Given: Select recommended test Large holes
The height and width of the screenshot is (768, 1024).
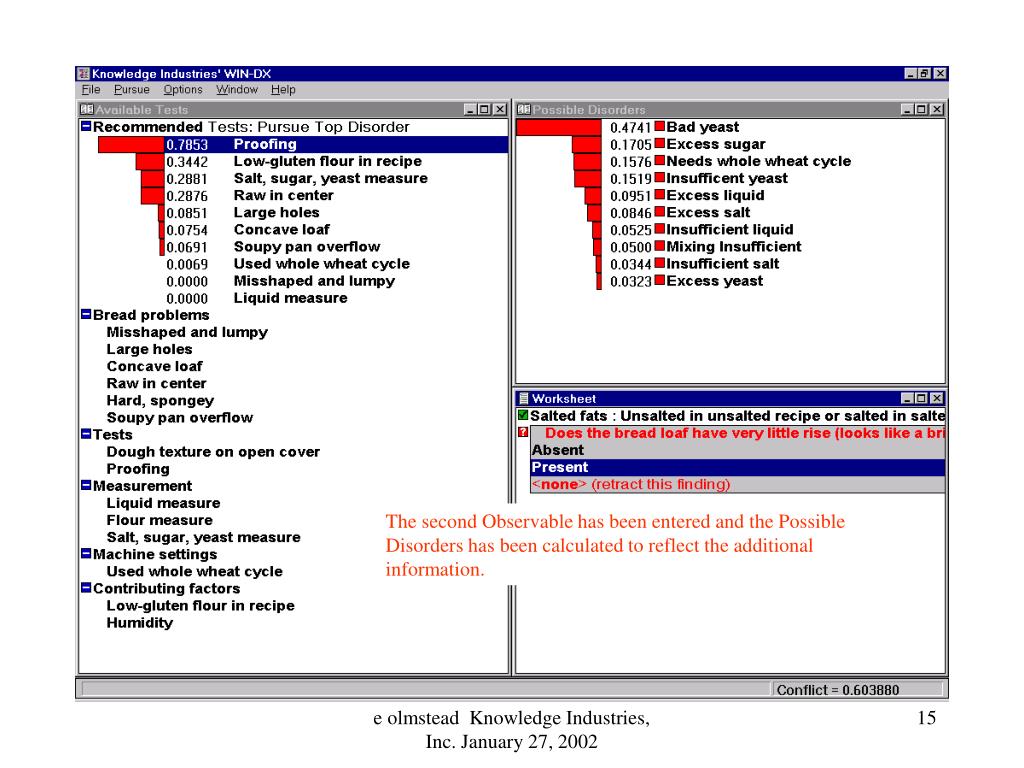Looking at the screenshot, I should pos(276,212).
